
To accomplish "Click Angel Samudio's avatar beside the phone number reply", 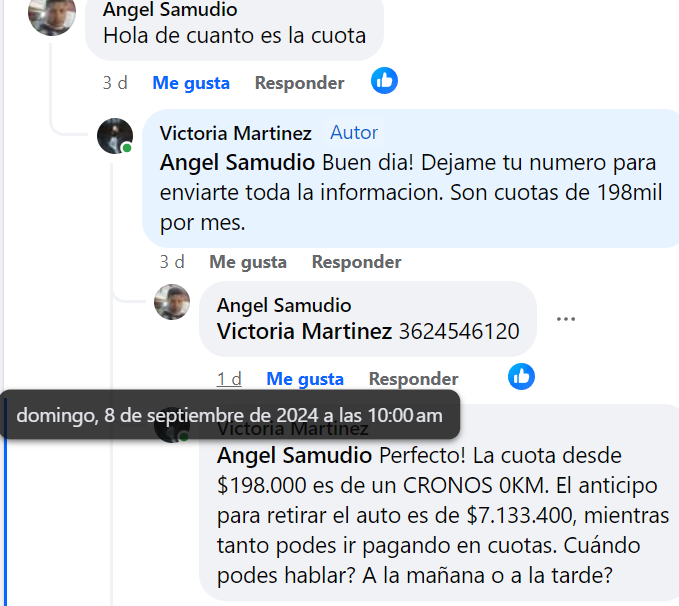I will pos(172,302).
